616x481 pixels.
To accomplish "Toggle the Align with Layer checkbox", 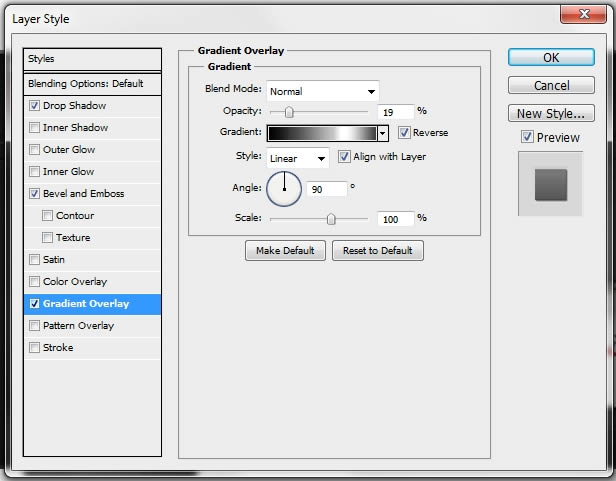I will pos(344,156).
